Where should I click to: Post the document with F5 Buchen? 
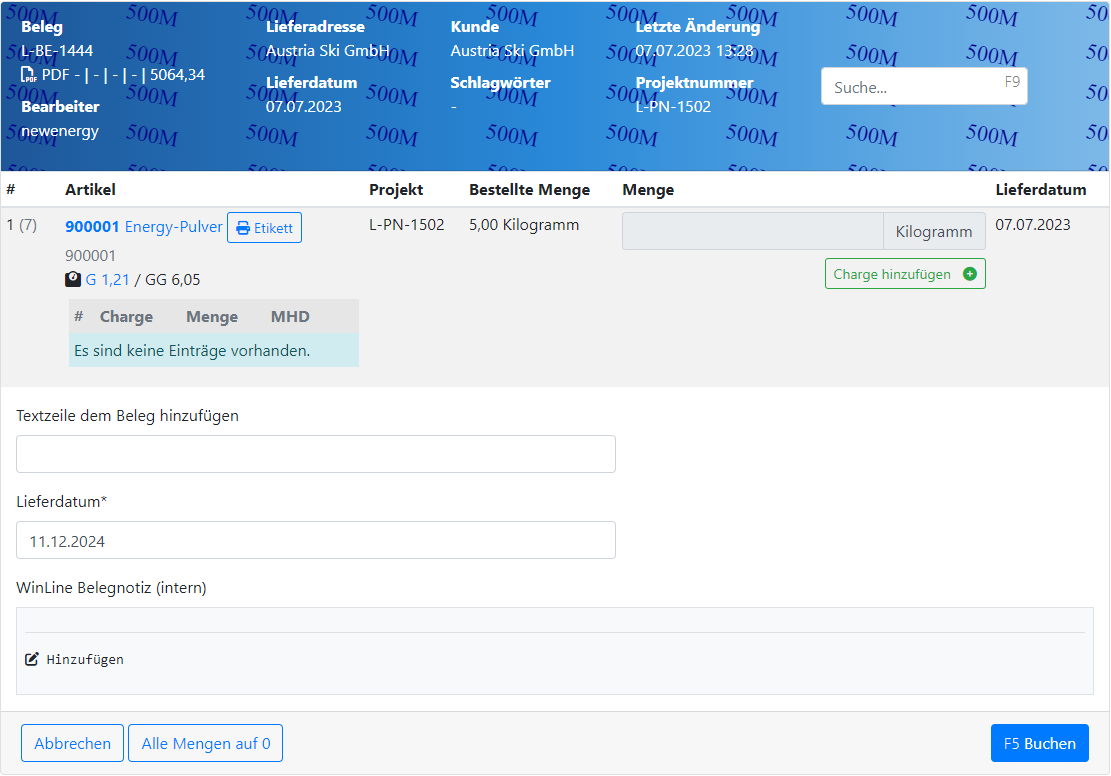(1039, 743)
